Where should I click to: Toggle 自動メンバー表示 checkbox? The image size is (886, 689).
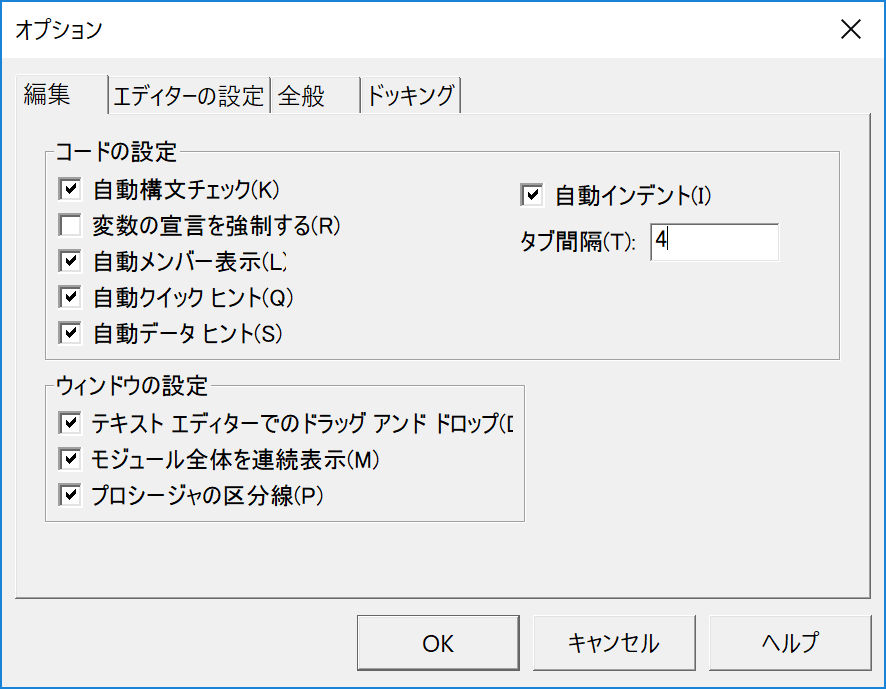[70, 261]
